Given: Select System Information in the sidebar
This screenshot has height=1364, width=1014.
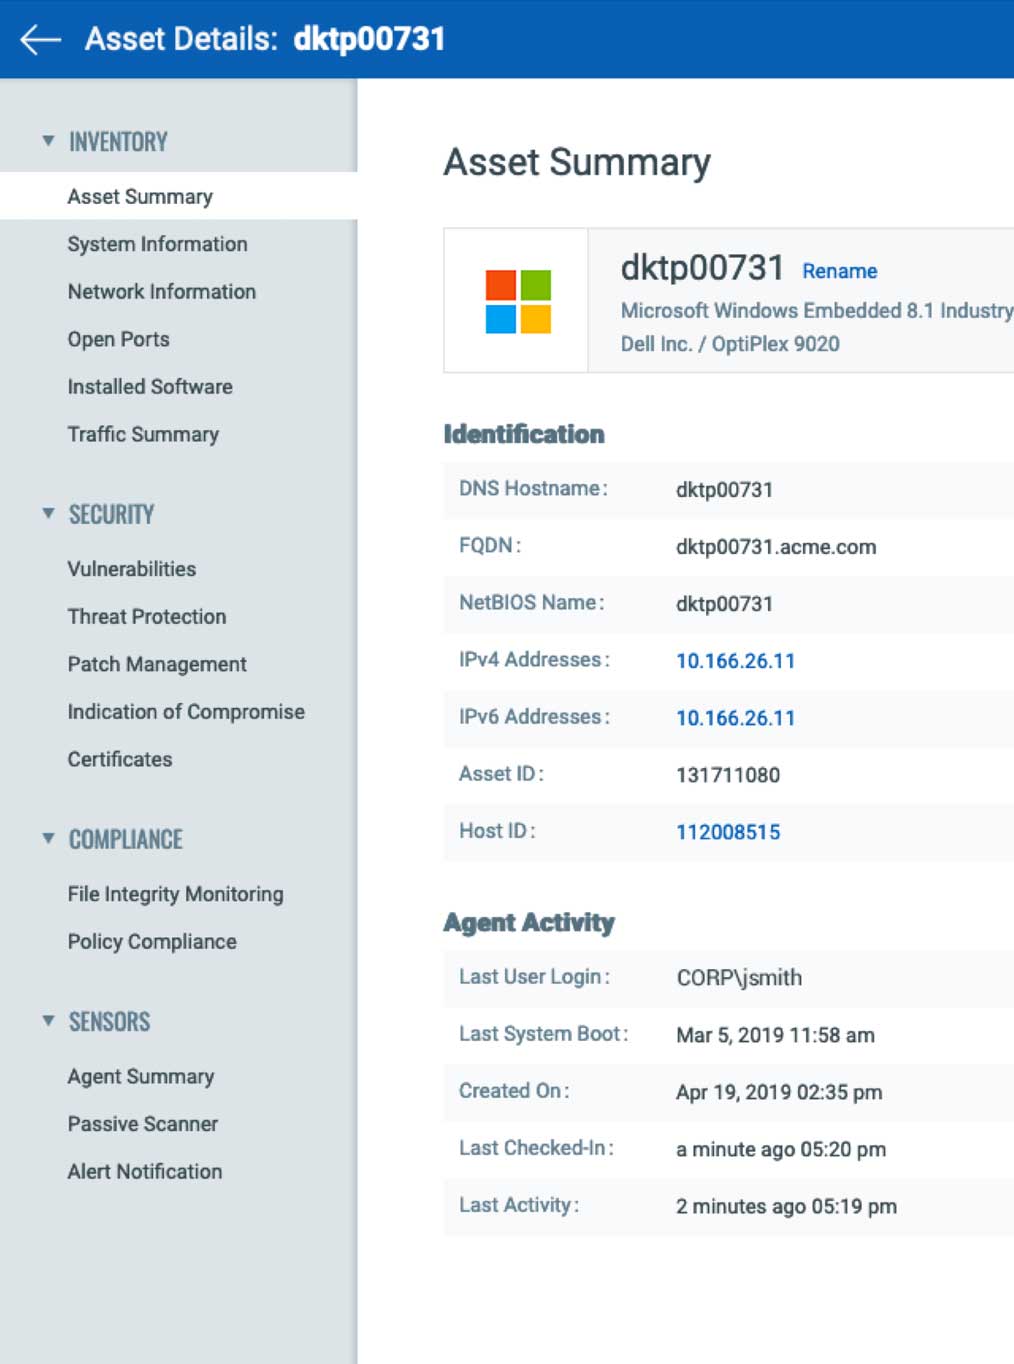Looking at the screenshot, I should 157,243.
